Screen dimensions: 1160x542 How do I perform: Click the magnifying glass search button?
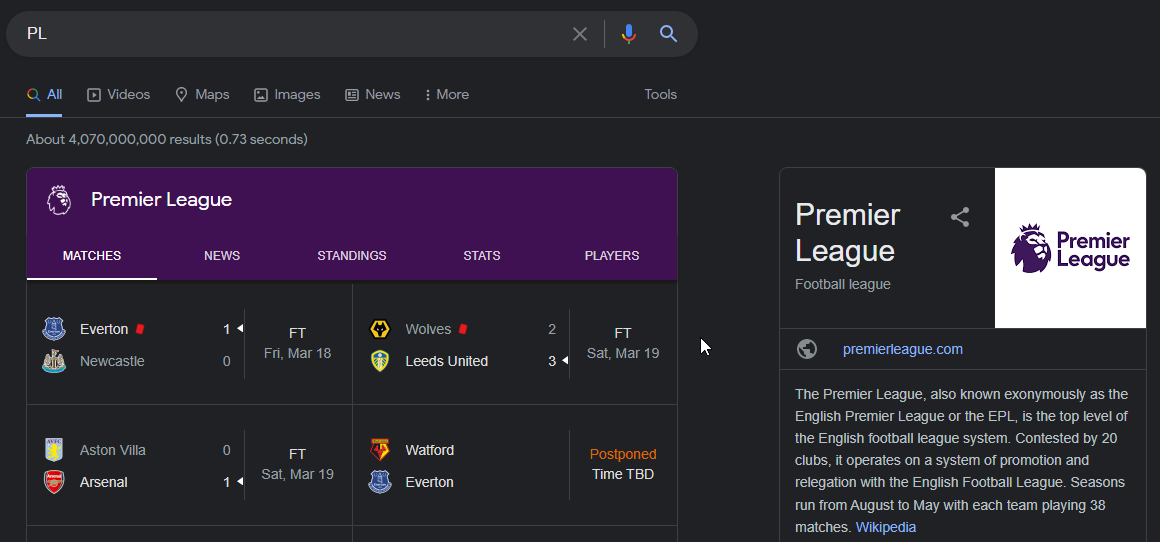pos(669,34)
